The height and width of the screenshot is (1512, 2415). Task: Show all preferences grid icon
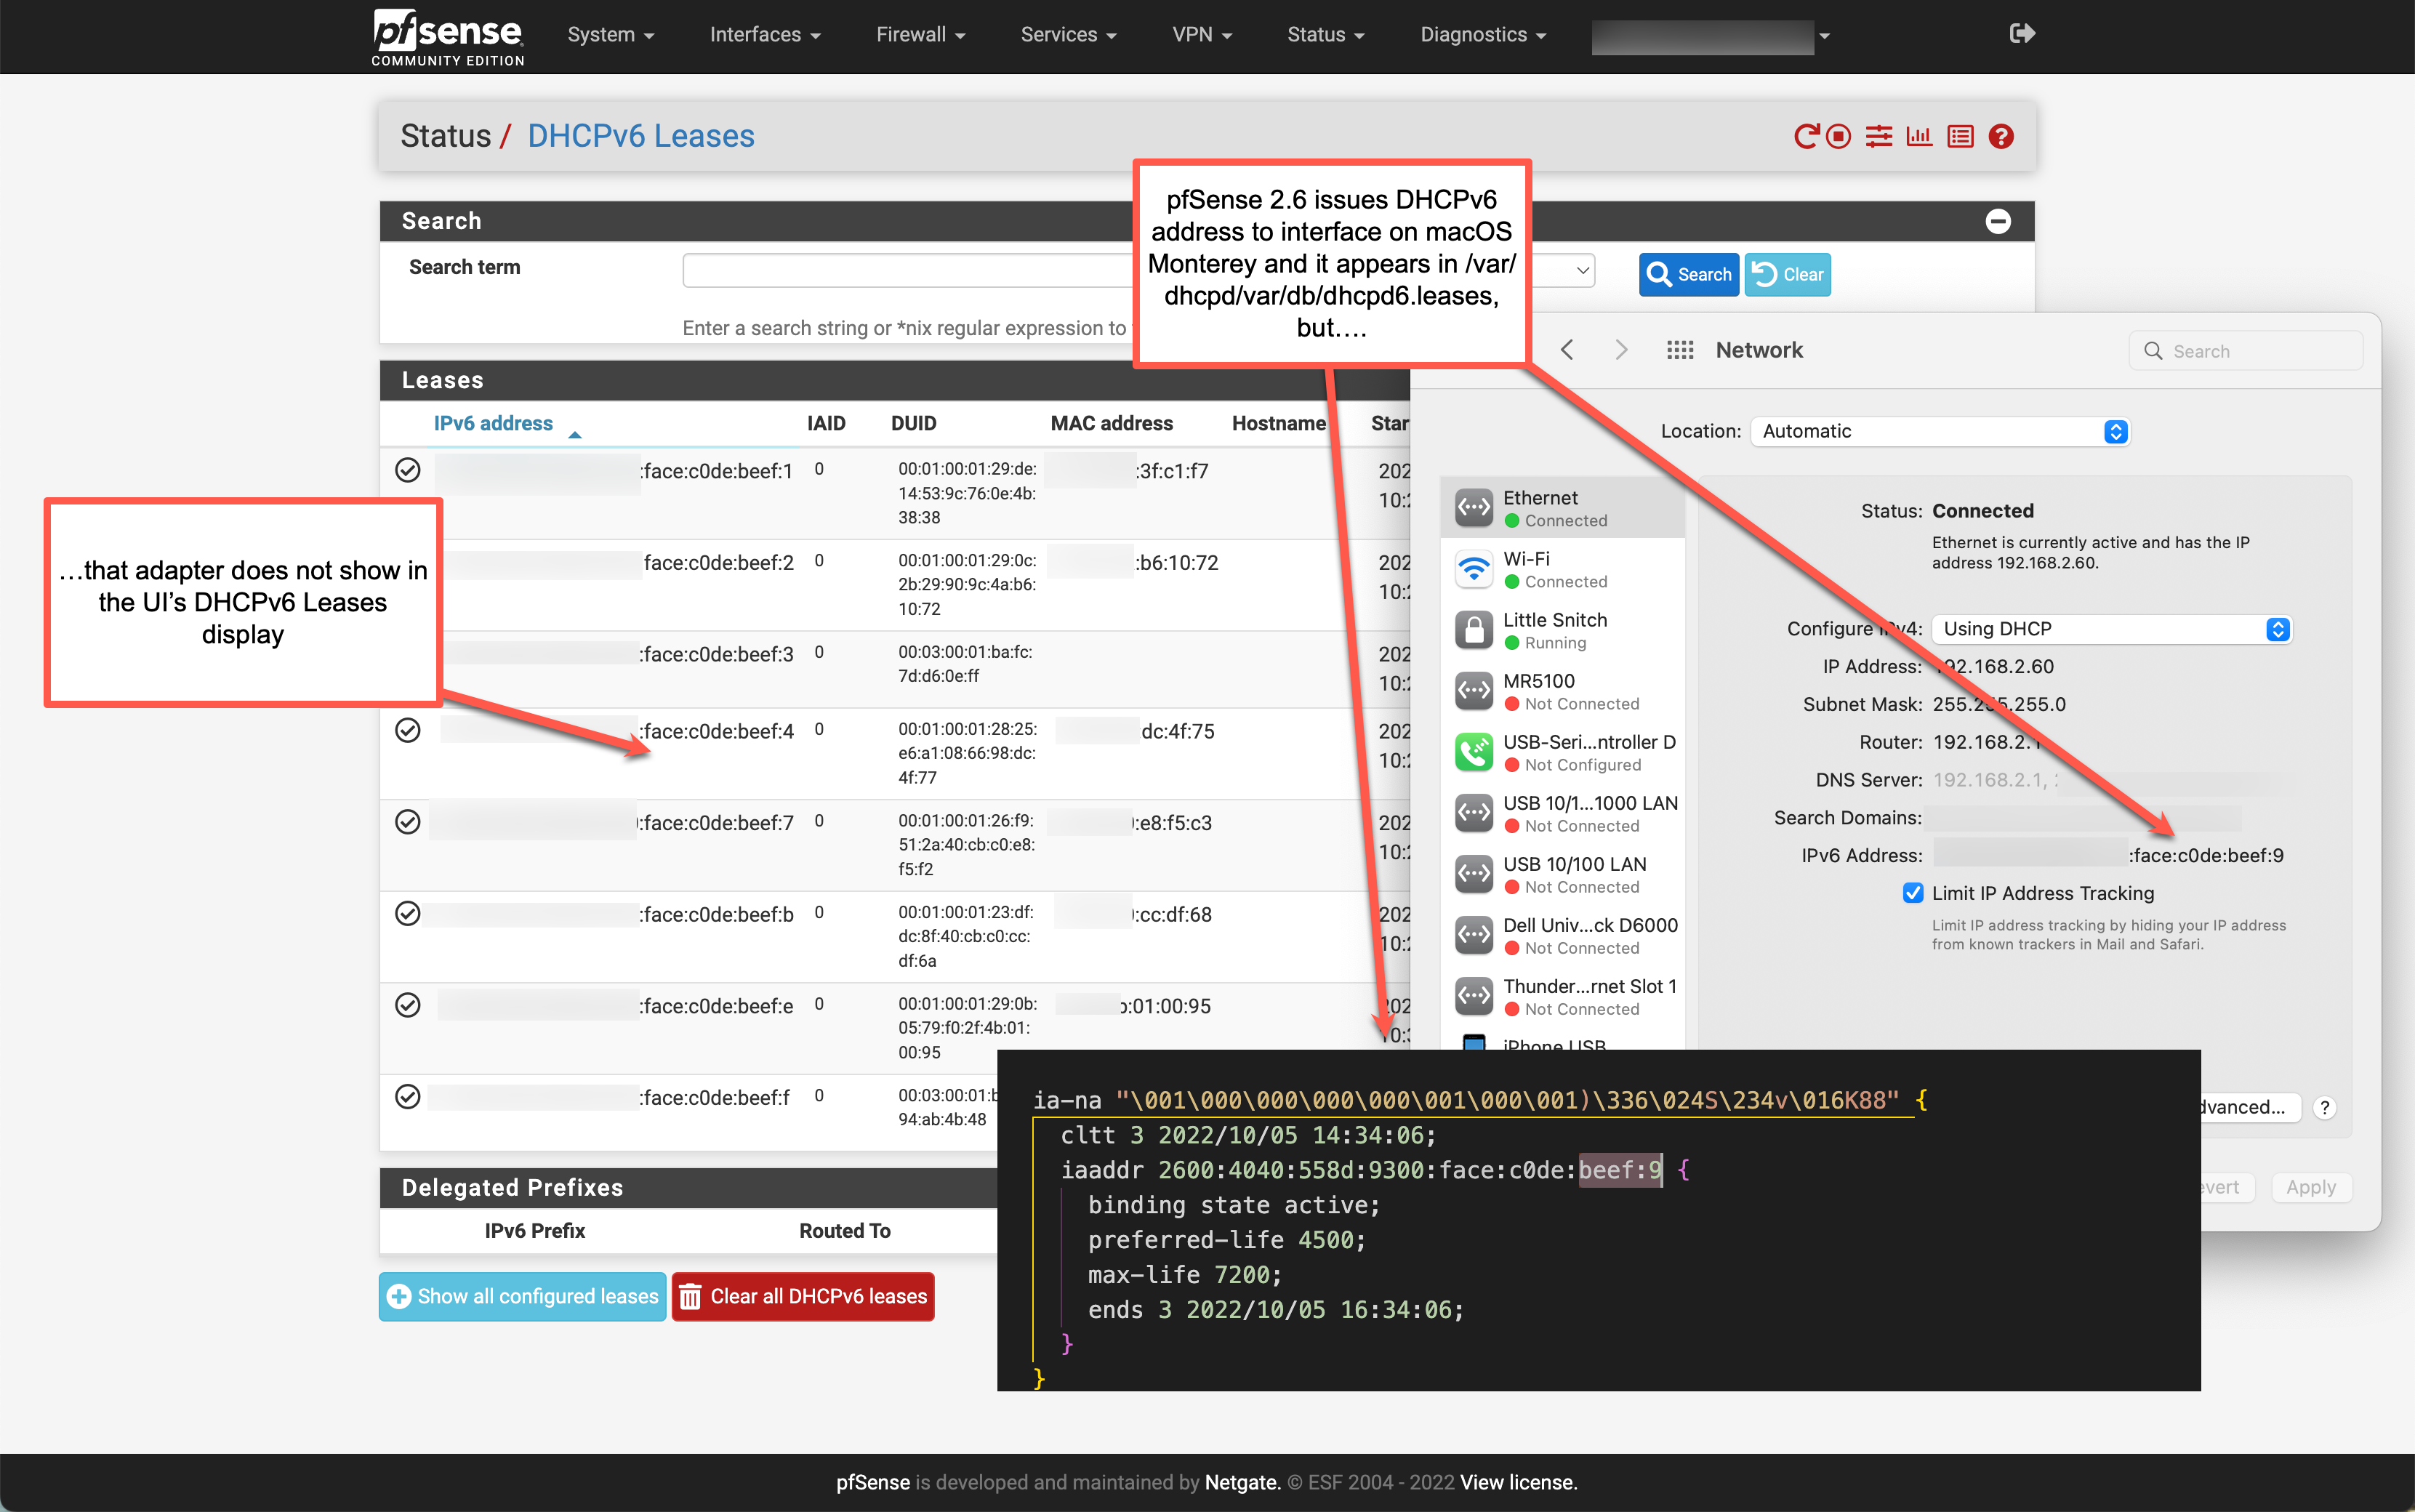pyautogui.click(x=1680, y=350)
